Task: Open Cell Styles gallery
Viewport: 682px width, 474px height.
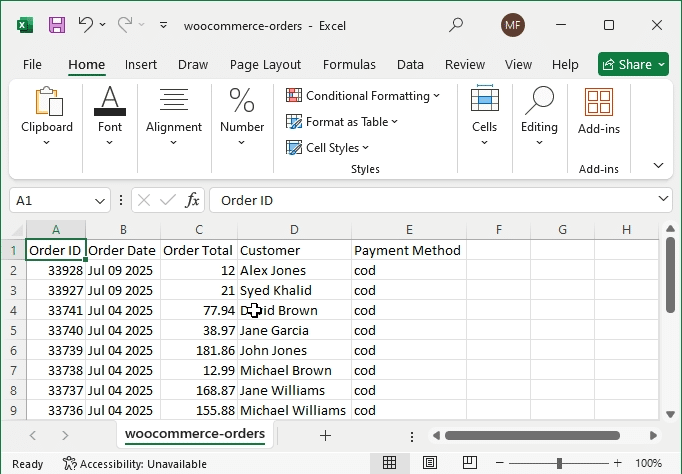Action: tap(328, 148)
